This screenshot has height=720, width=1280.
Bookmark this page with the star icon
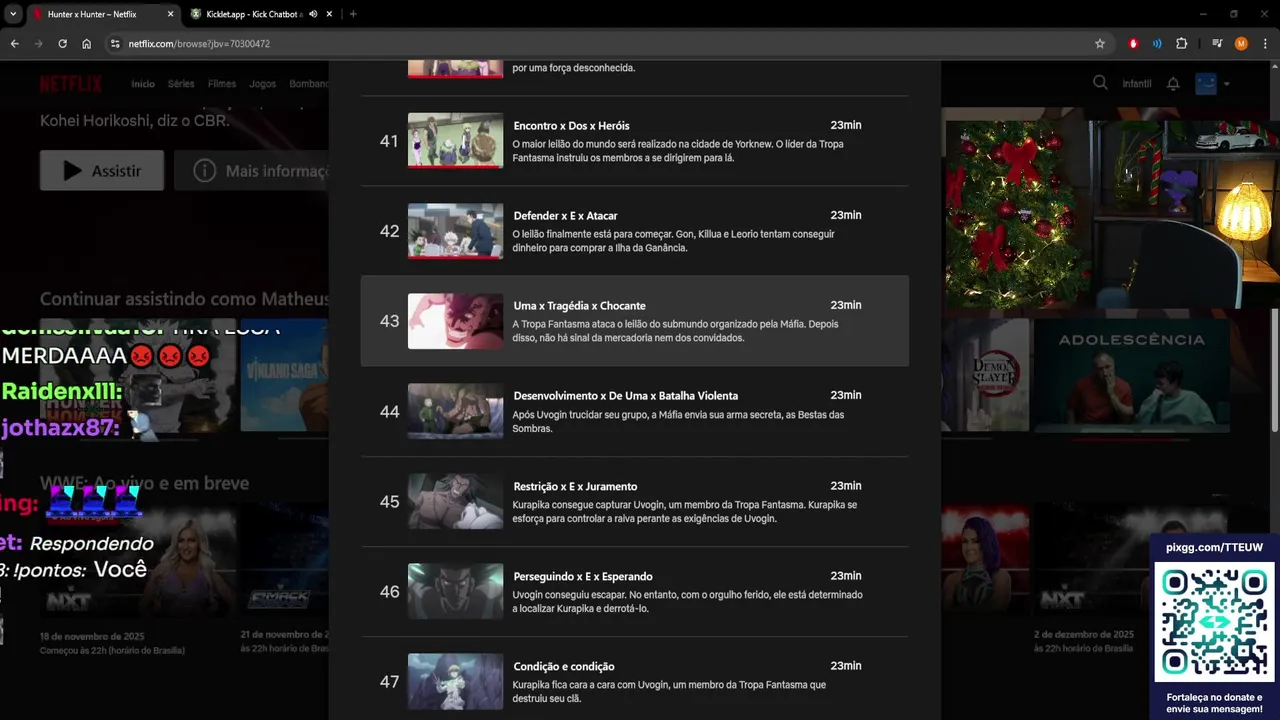(1100, 44)
